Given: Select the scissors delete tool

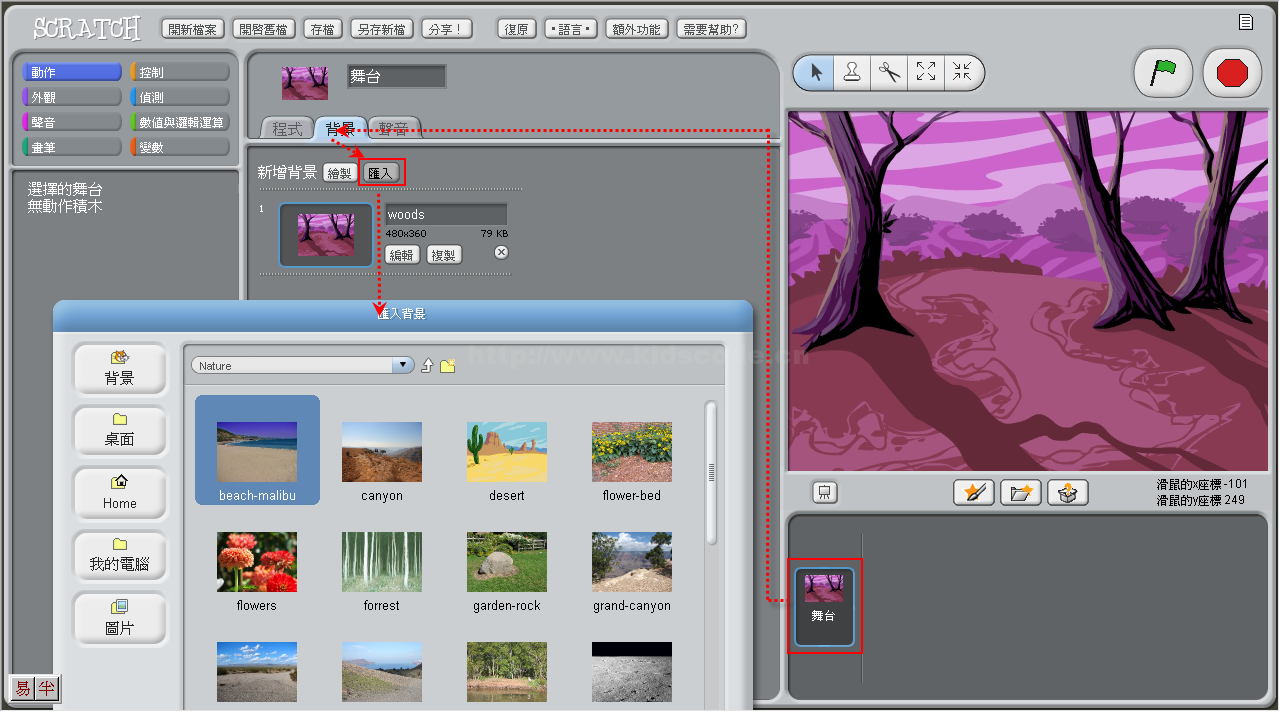Looking at the screenshot, I should pos(889,73).
